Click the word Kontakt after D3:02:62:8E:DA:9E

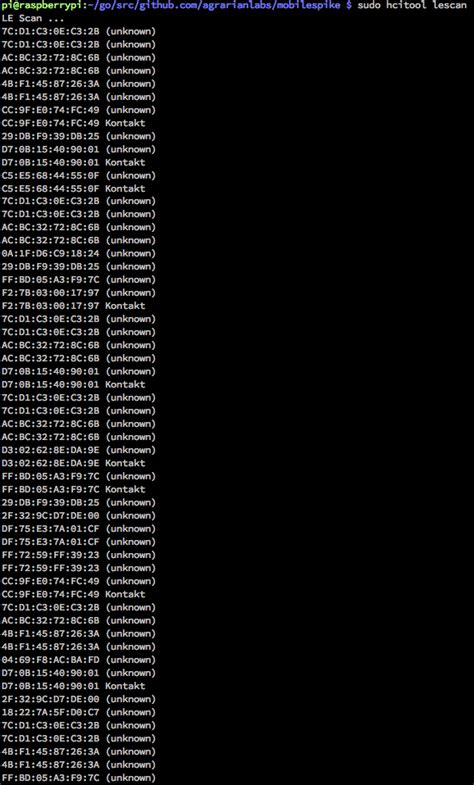coord(125,463)
